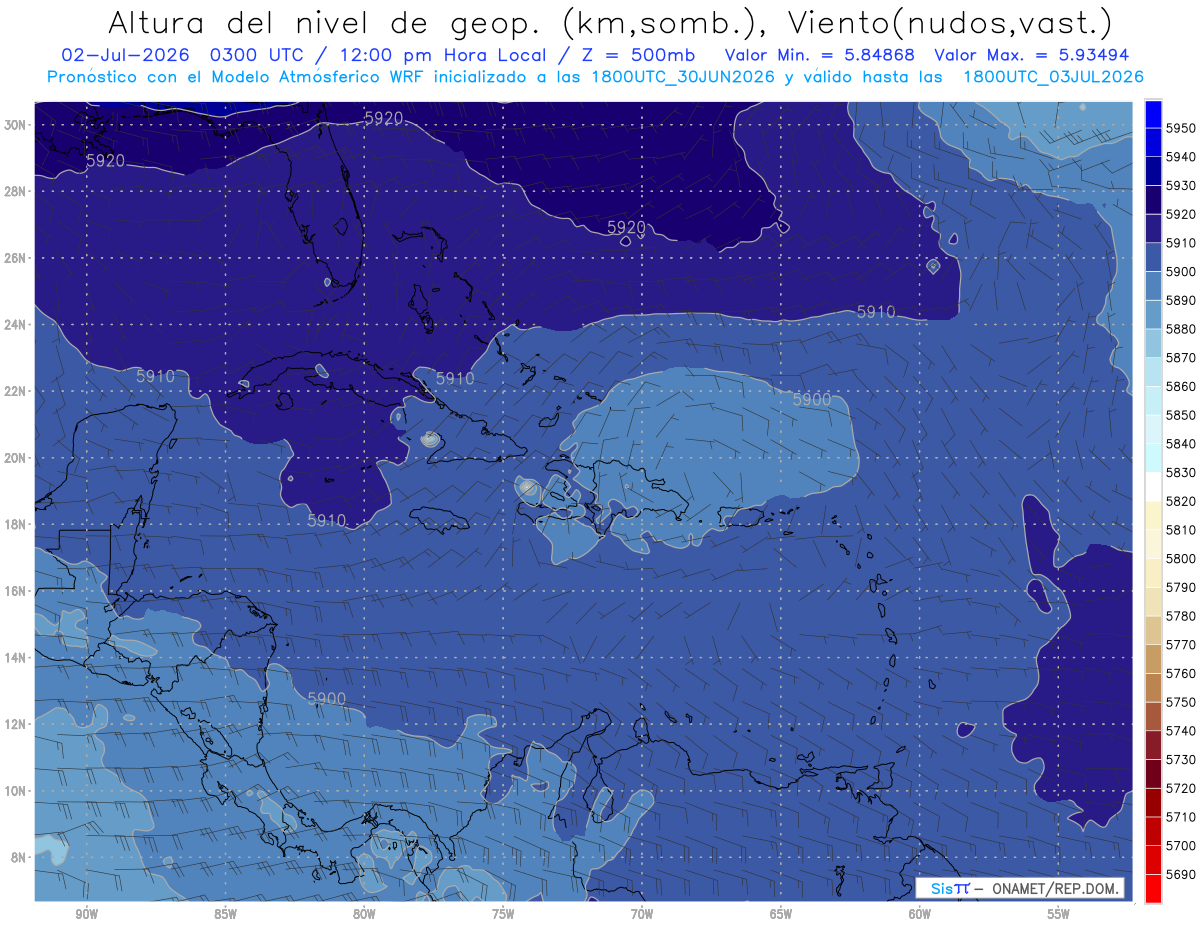Click the '5740' value in the color legend
The image size is (1200, 927).
(1180, 731)
